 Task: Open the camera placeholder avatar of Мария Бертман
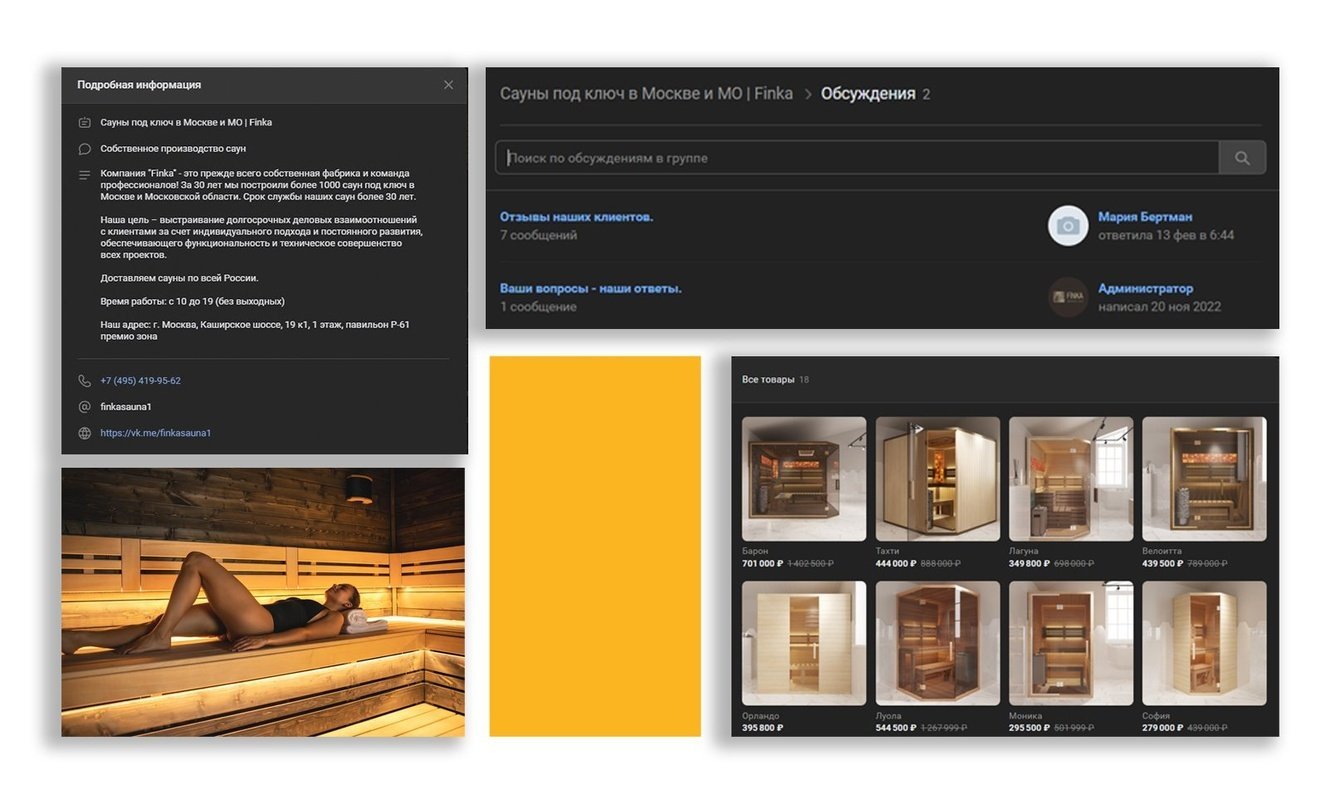click(x=1068, y=226)
